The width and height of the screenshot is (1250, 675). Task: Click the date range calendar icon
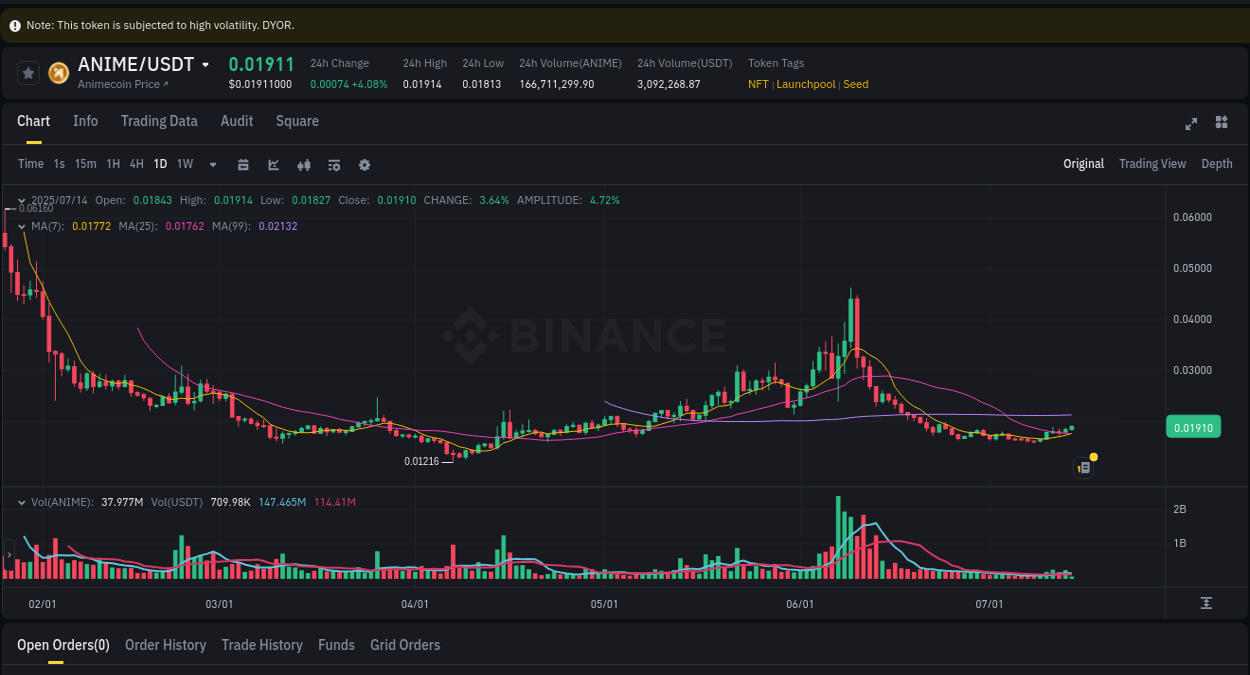click(243, 164)
